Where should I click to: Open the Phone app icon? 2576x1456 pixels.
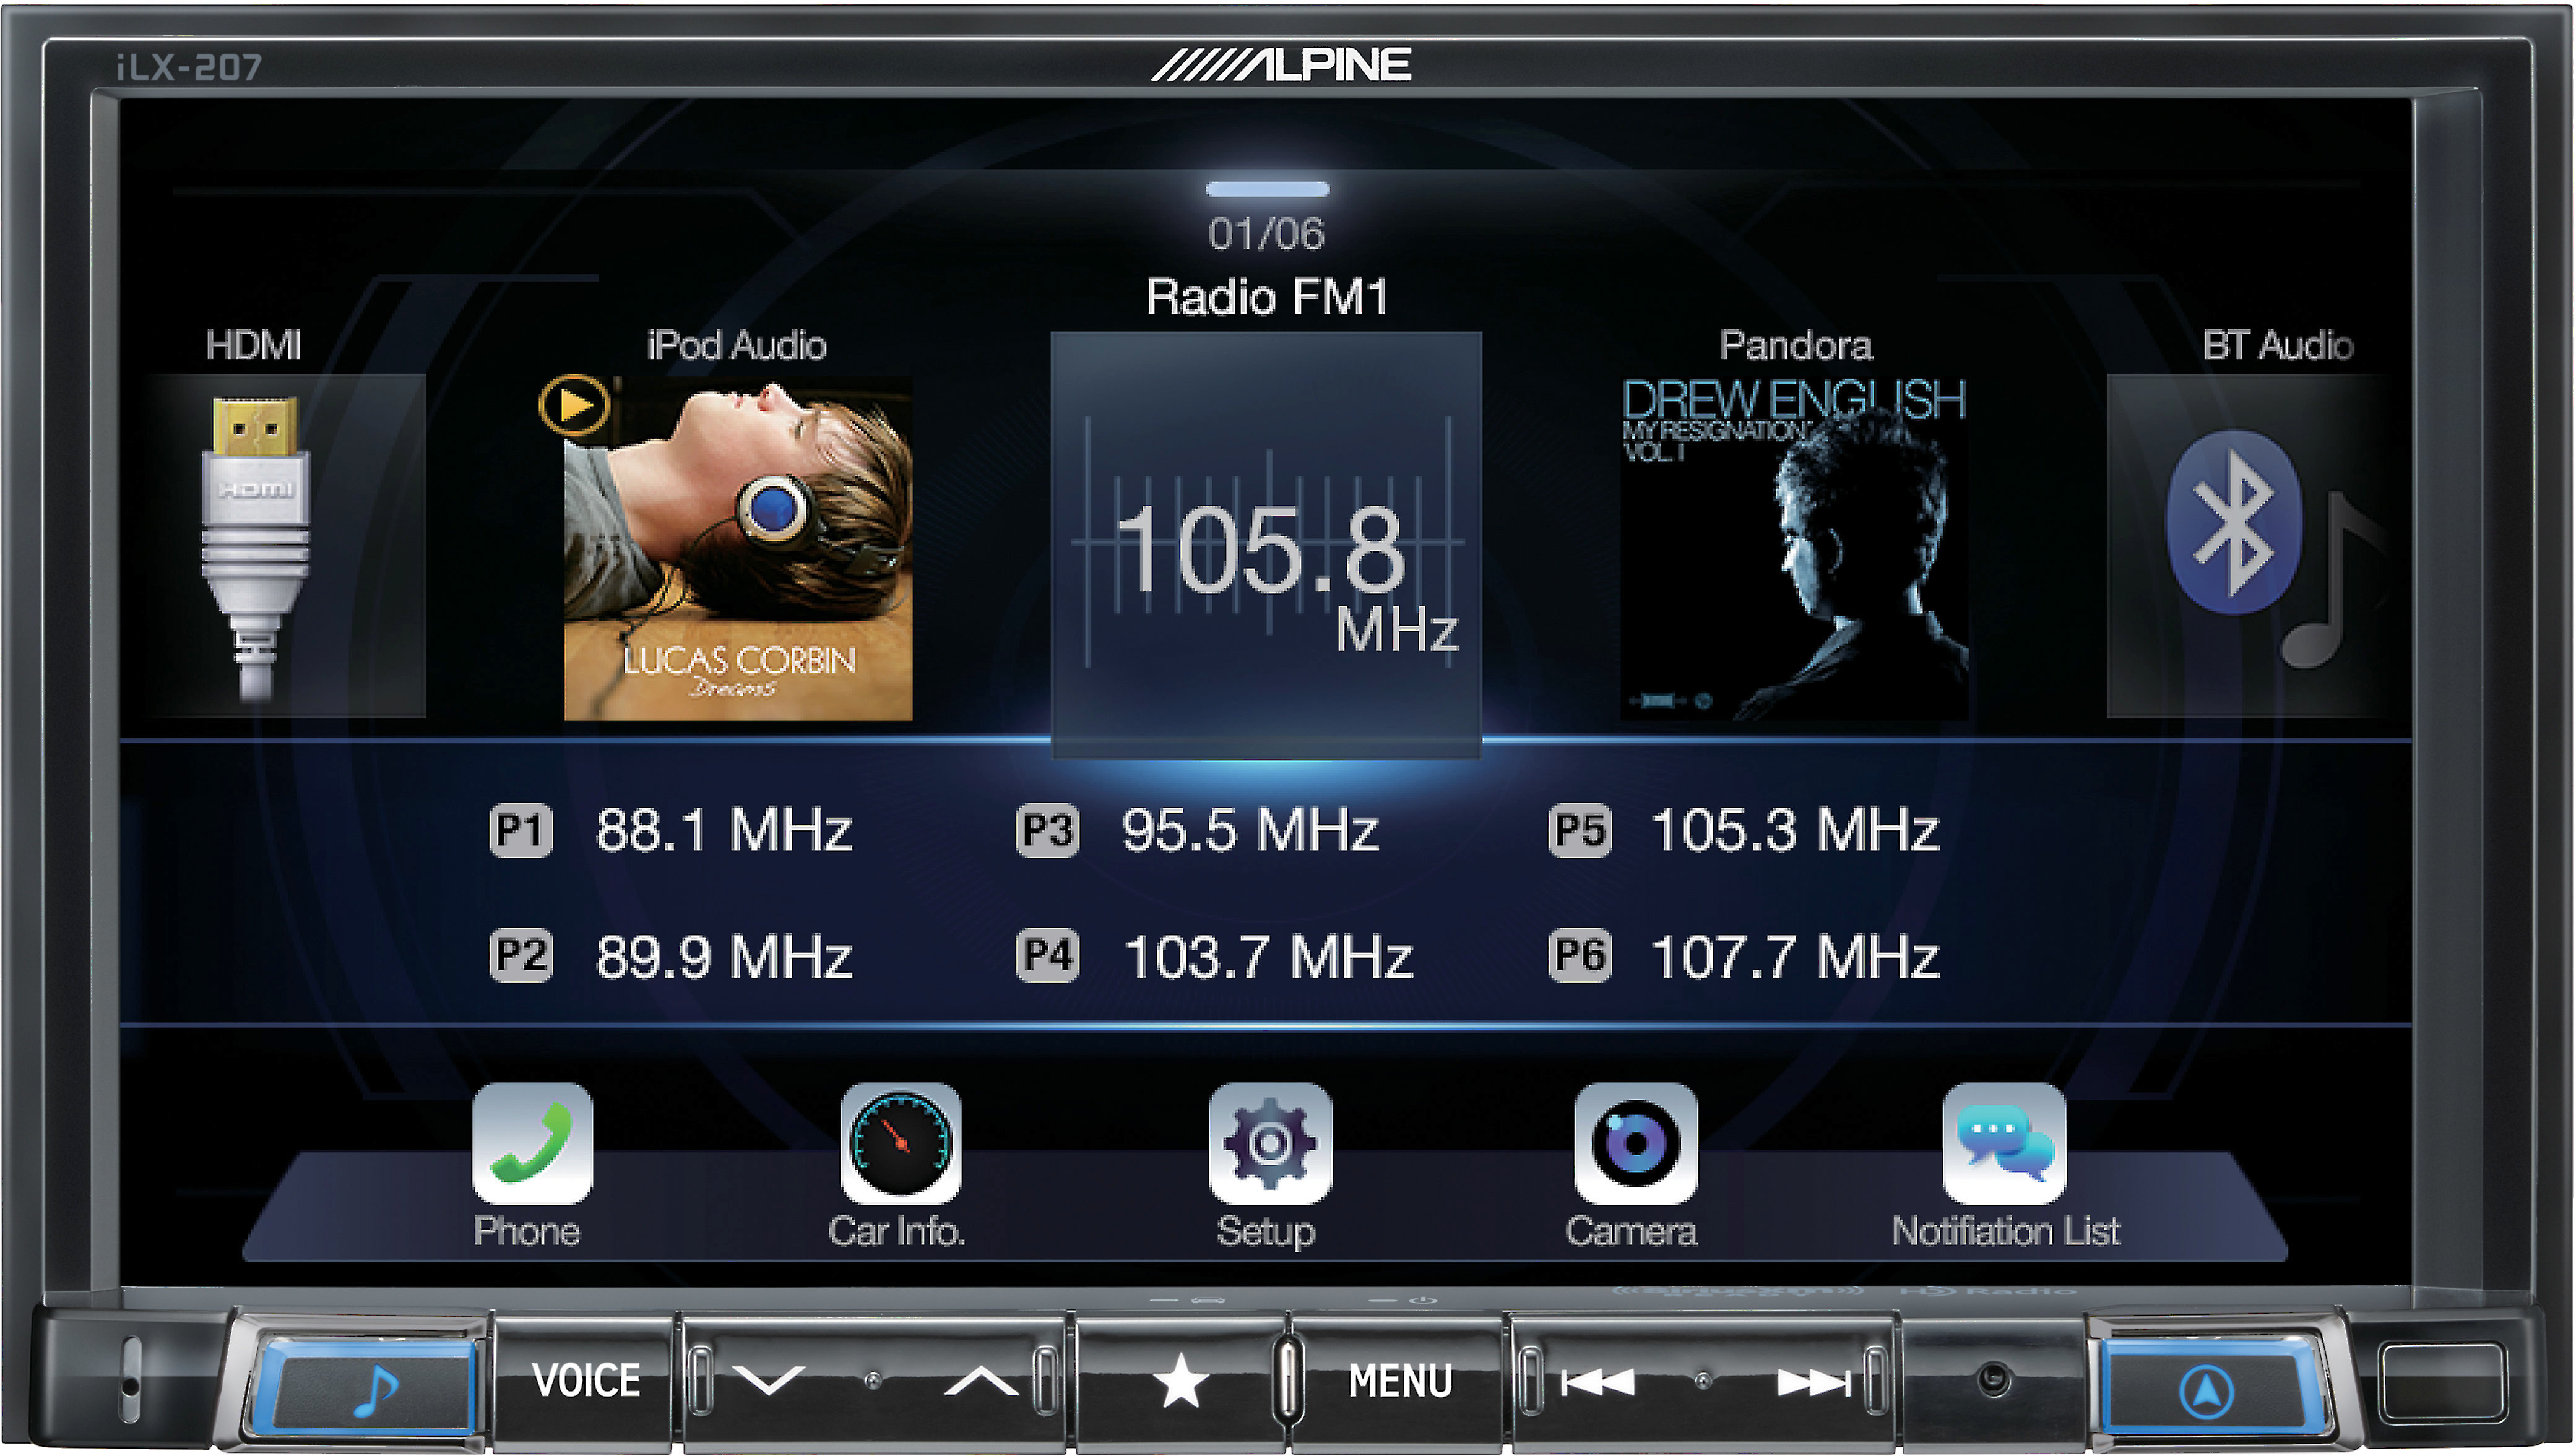[532, 1143]
